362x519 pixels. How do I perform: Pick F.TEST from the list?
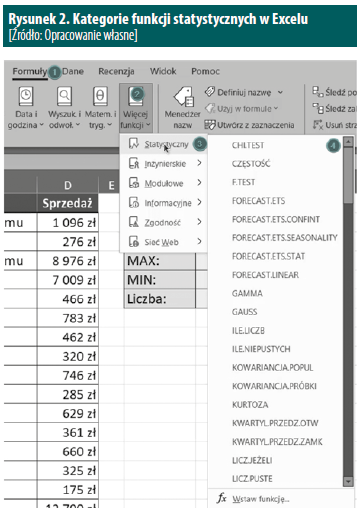(243, 182)
